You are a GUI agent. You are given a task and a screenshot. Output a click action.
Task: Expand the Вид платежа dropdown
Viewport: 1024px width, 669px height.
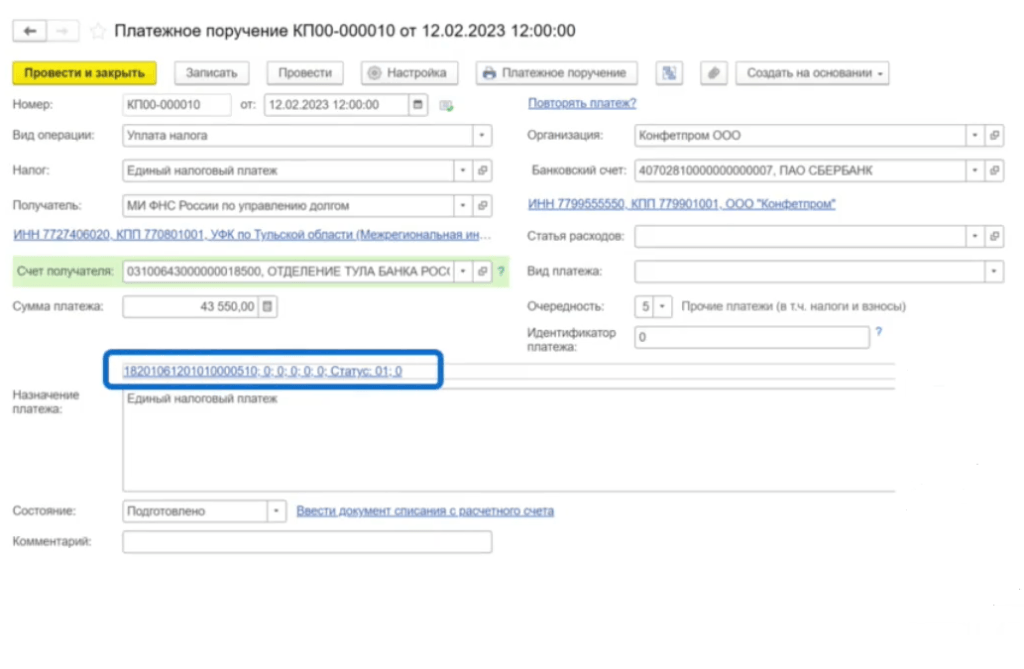point(993,271)
